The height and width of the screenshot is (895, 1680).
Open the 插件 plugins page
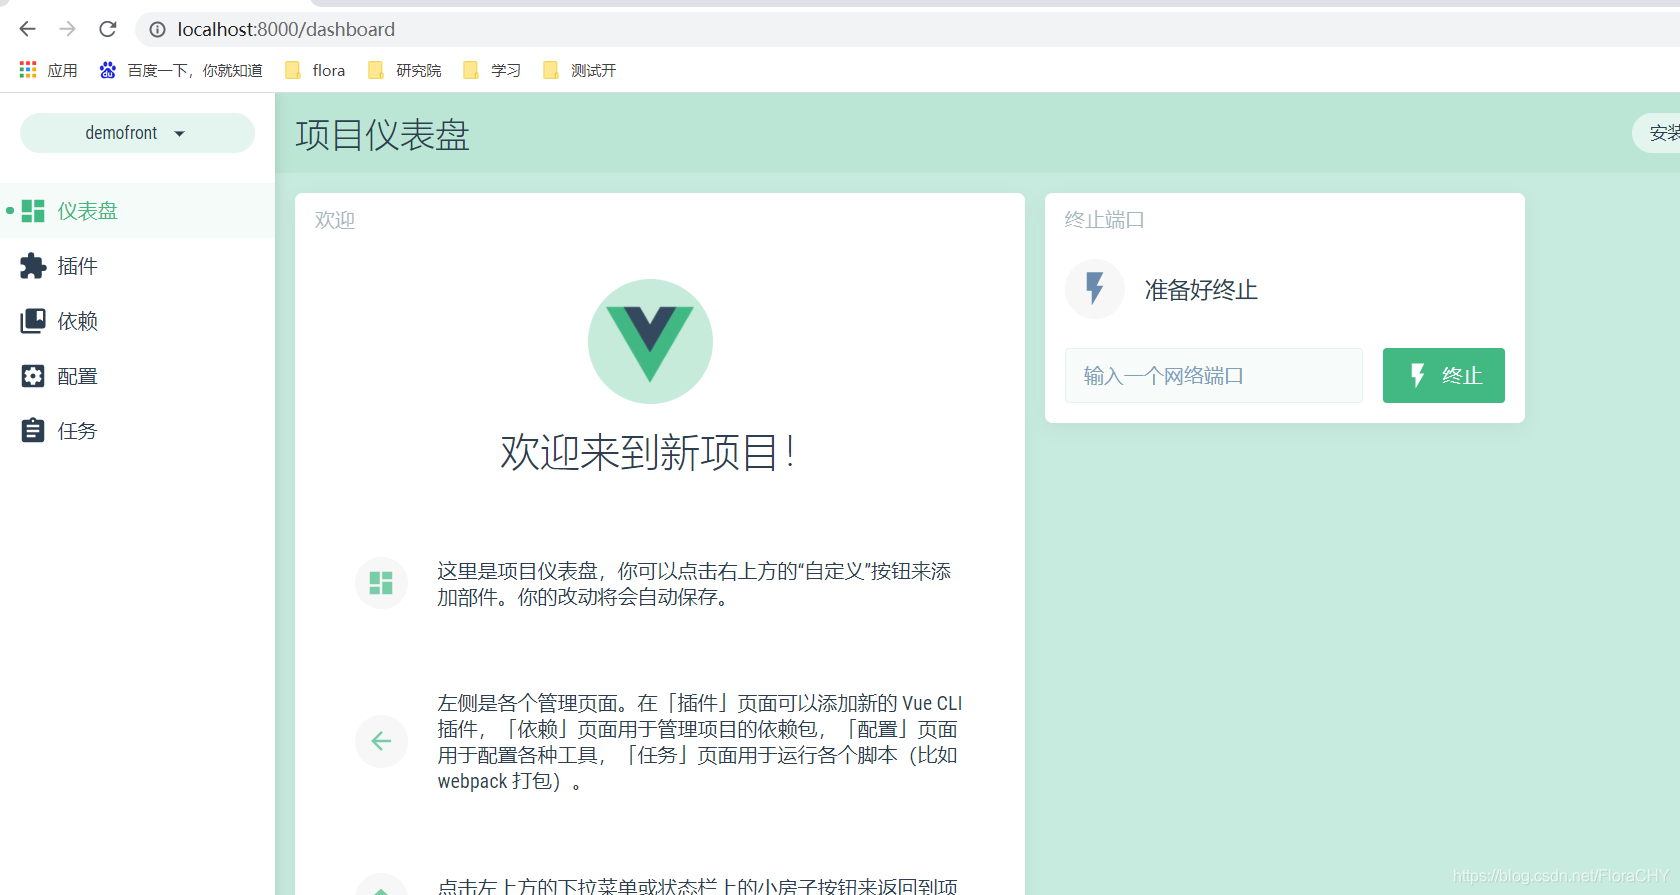137,266
